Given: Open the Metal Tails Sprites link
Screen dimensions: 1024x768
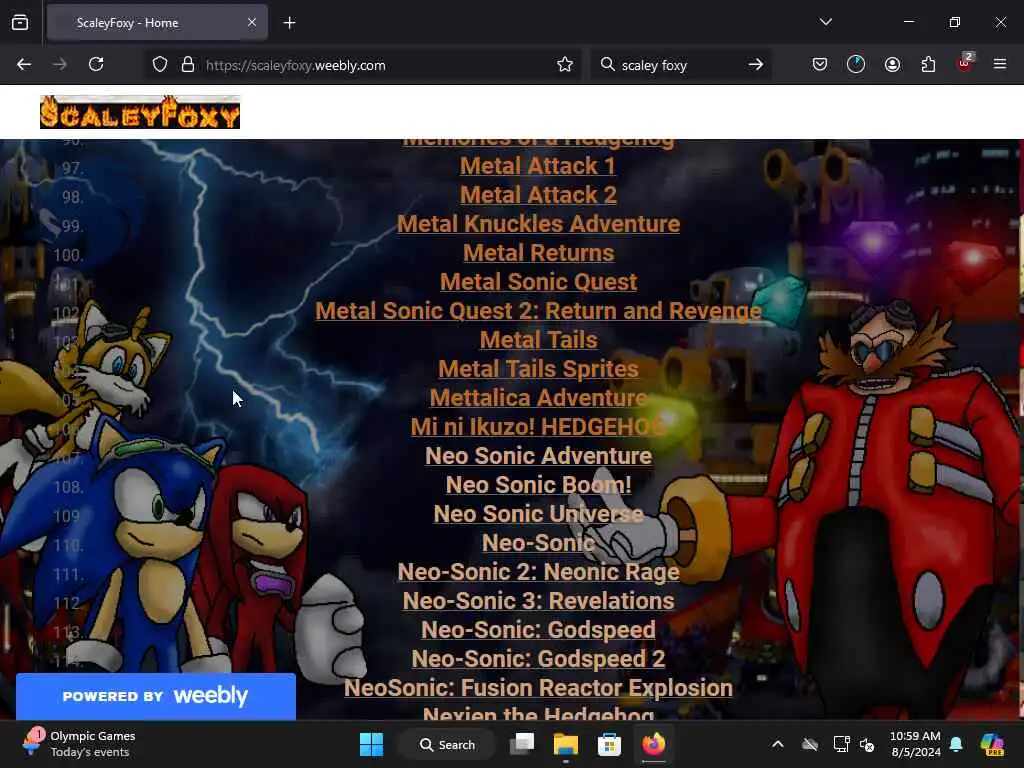Looking at the screenshot, I should coord(538,369).
